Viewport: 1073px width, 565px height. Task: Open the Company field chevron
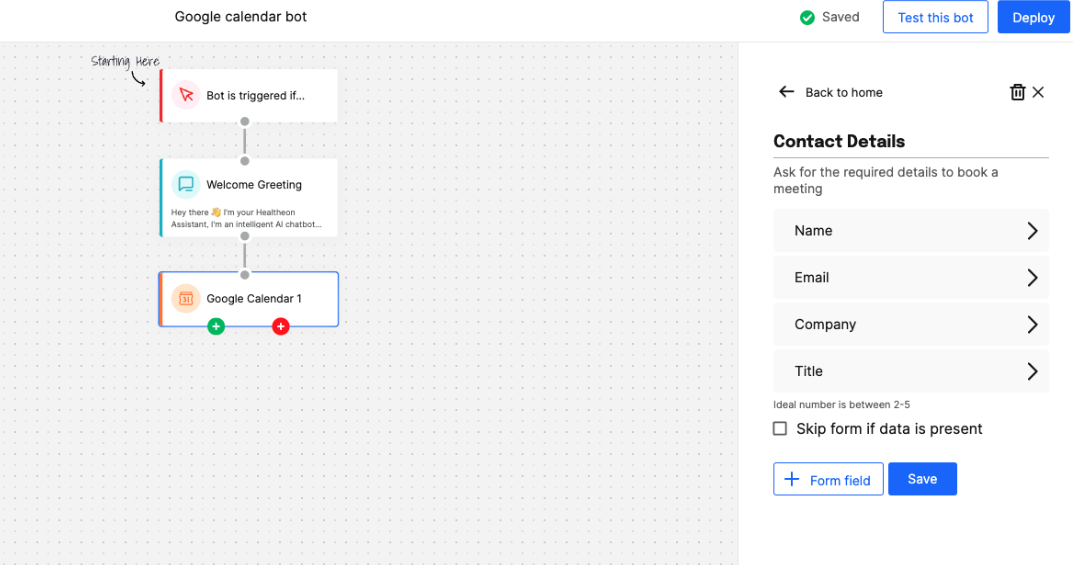click(x=1032, y=325)
